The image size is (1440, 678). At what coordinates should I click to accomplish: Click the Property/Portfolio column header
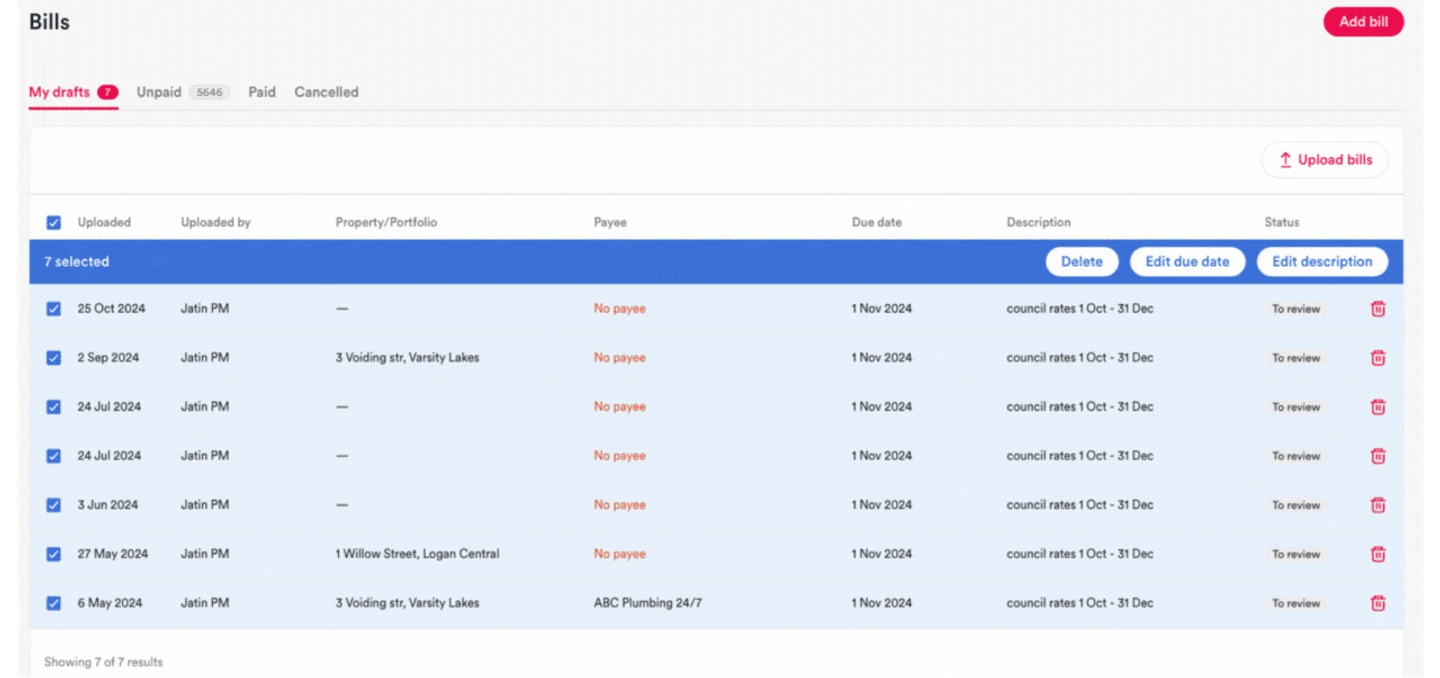click(x=386, y=223)
